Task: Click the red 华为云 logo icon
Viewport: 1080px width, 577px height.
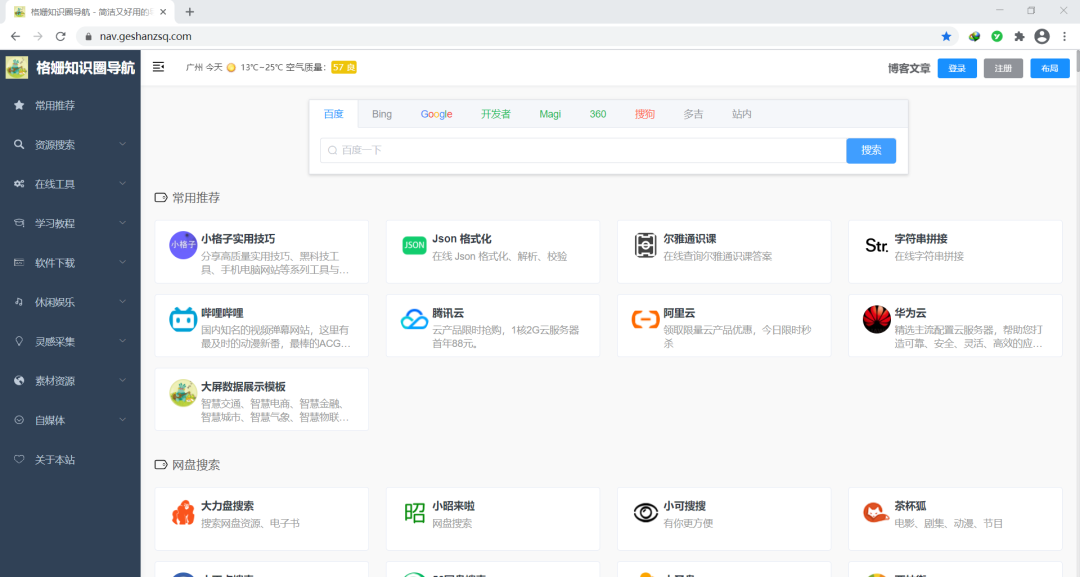Action: pos(876,319)
